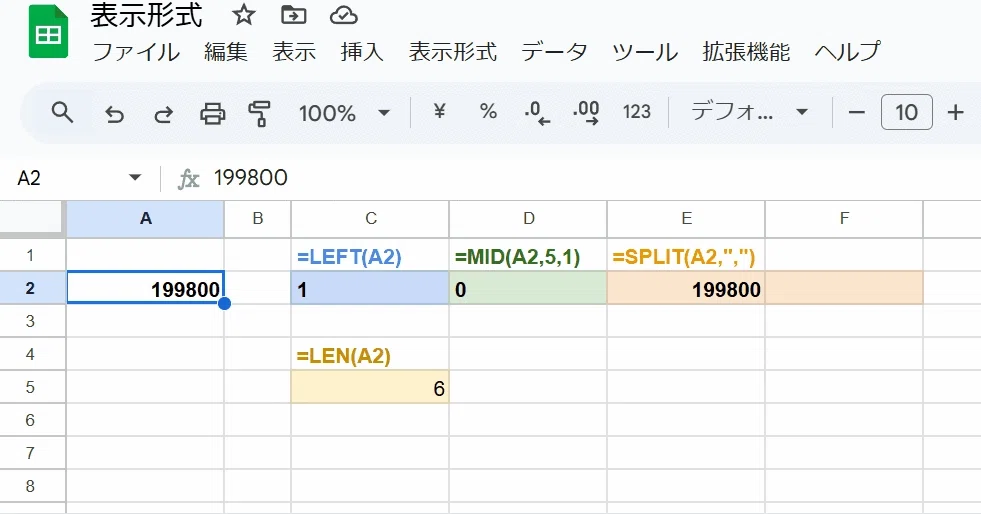
Task: Undo the last action
Action: click(114, 114)
